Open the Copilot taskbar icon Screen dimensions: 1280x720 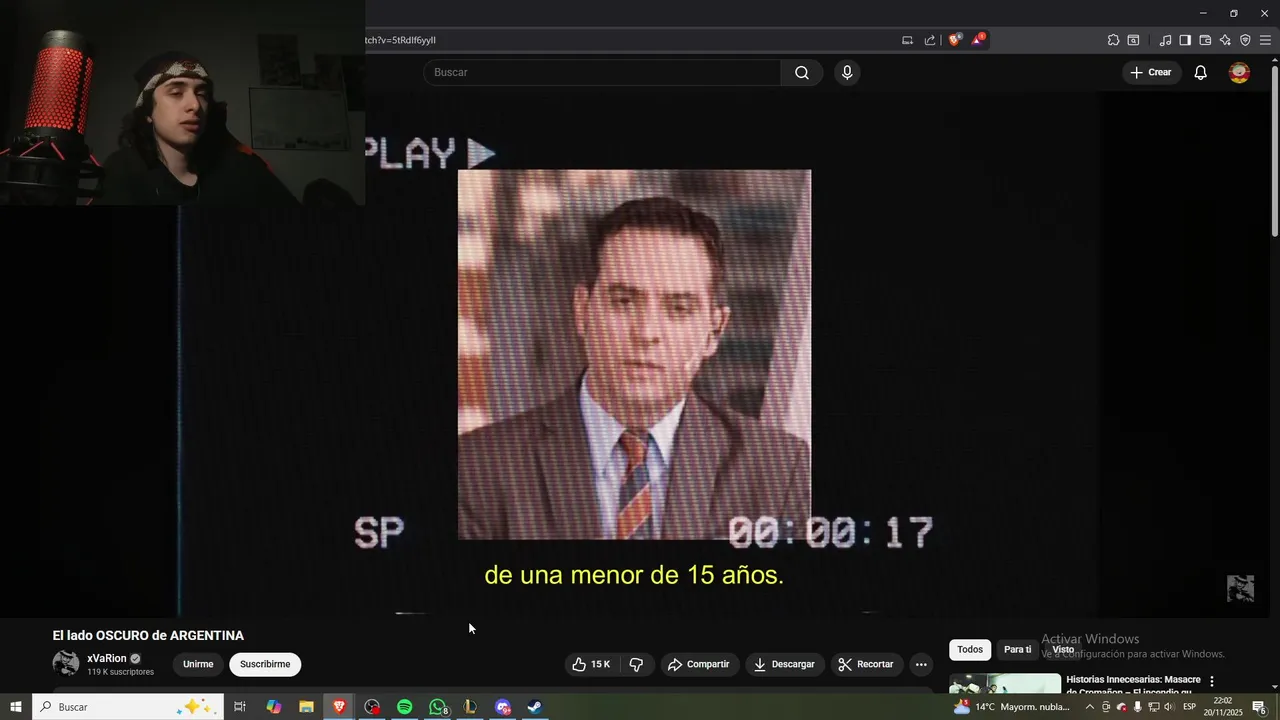273,707
